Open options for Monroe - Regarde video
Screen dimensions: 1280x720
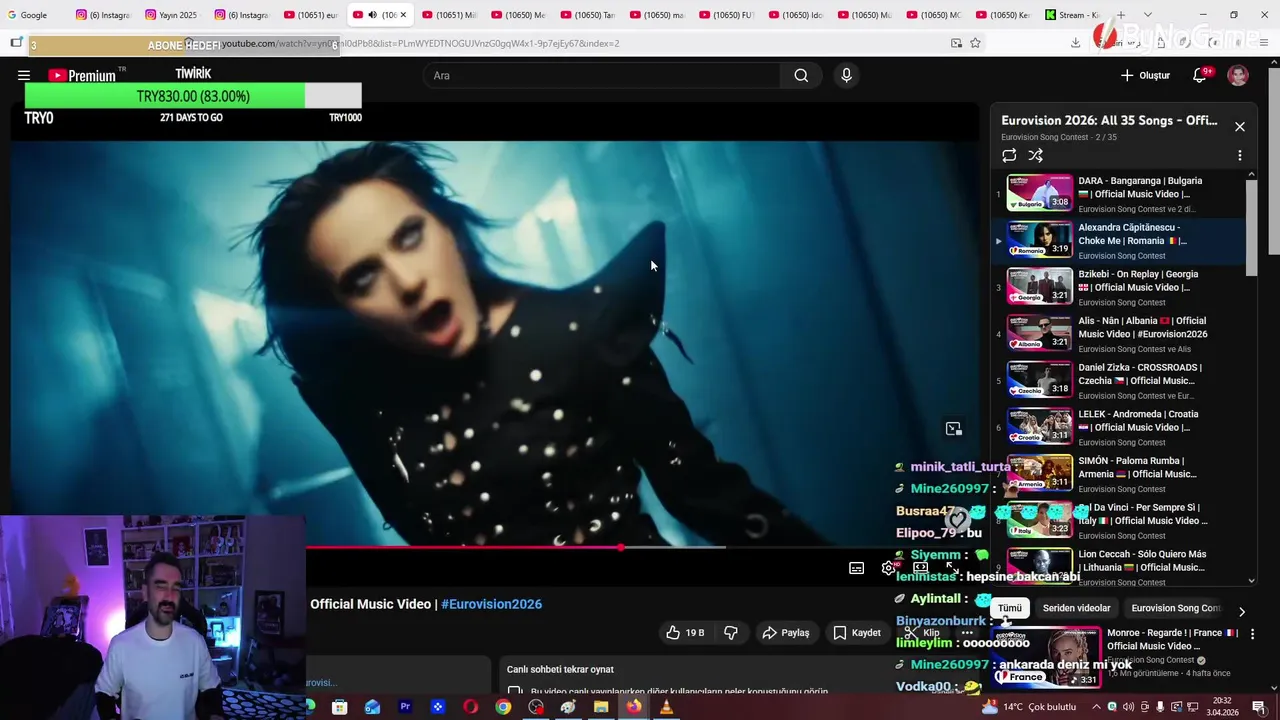(1252, 634)
